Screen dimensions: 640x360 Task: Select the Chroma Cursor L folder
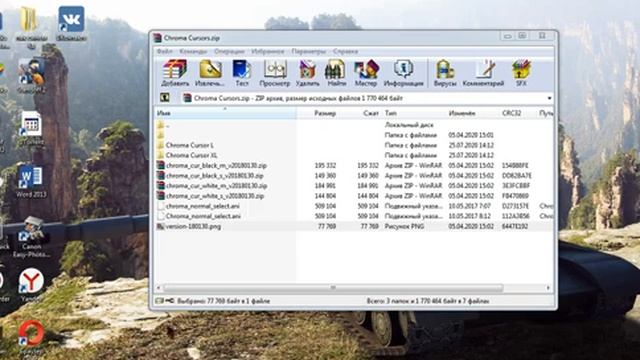(x=189, y=145)
